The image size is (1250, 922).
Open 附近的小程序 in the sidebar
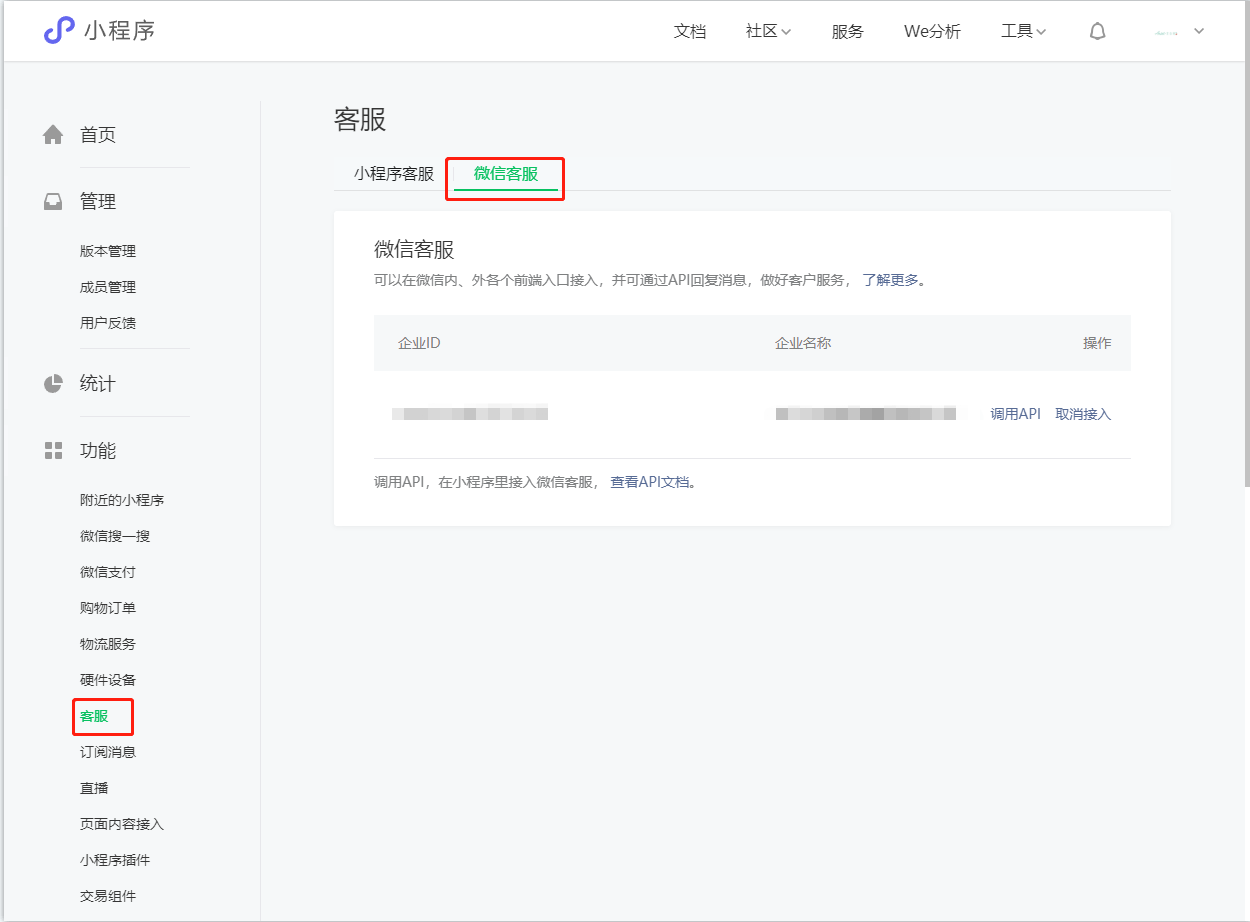(x=122, y=500)
